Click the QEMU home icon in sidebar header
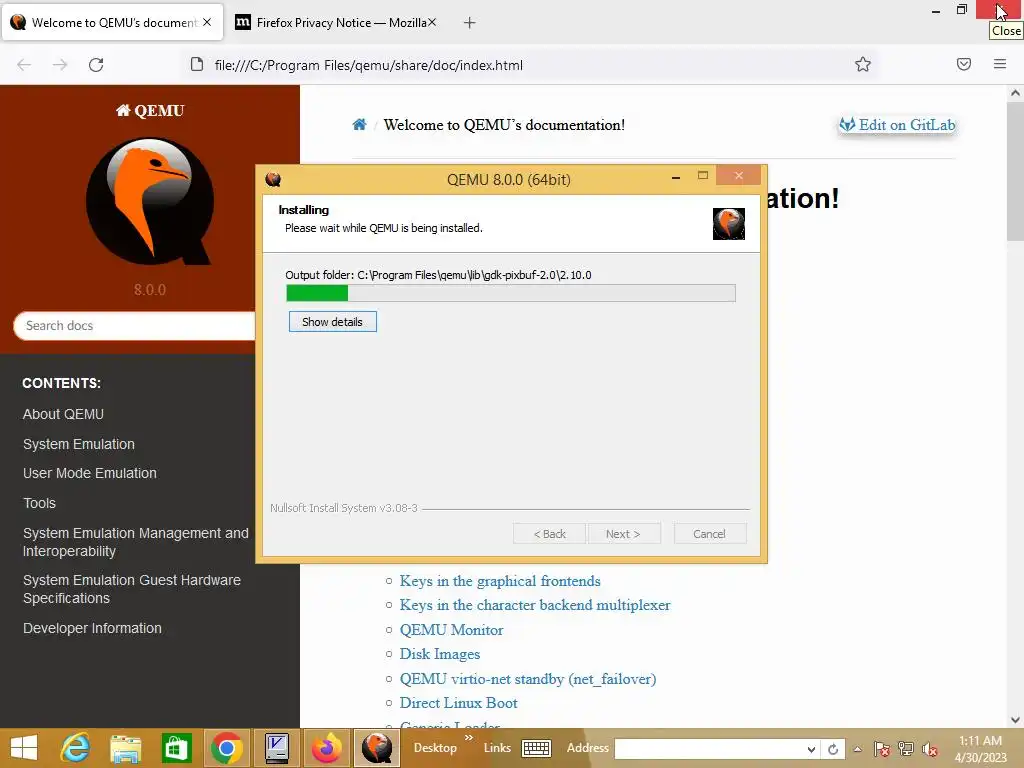Image resolution: width=1024 pixels, height=768 pixels. point(123,110)
